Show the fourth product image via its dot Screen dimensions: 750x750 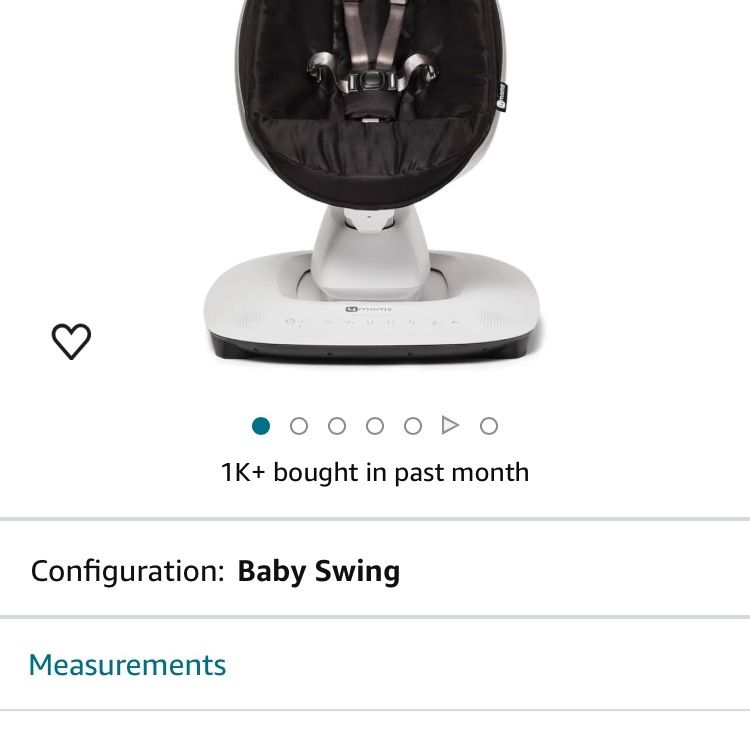(x=375, y=426)
